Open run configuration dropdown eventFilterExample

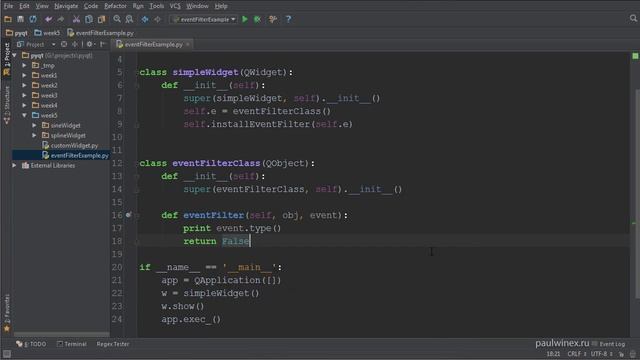[x=204, y=19]
